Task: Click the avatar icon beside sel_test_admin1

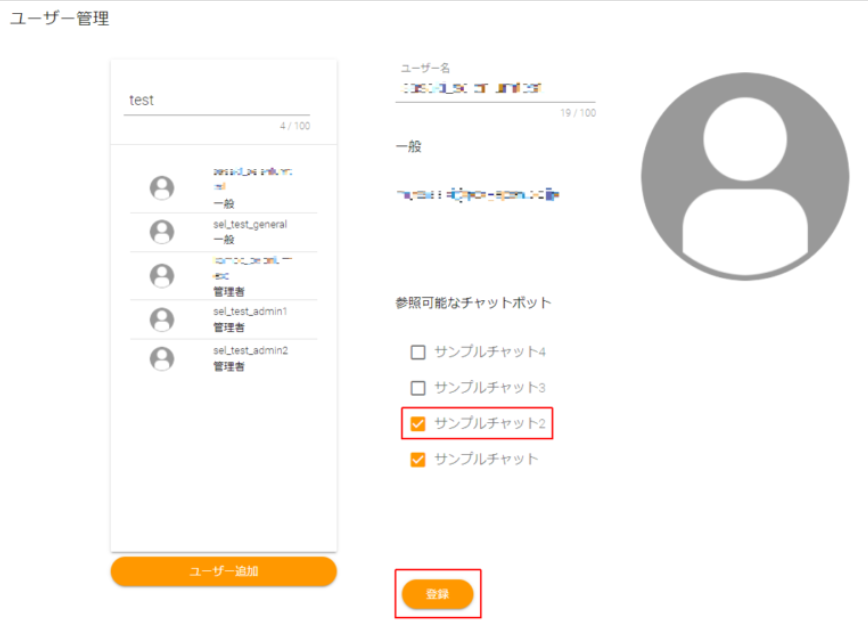Action: point(161,319)
